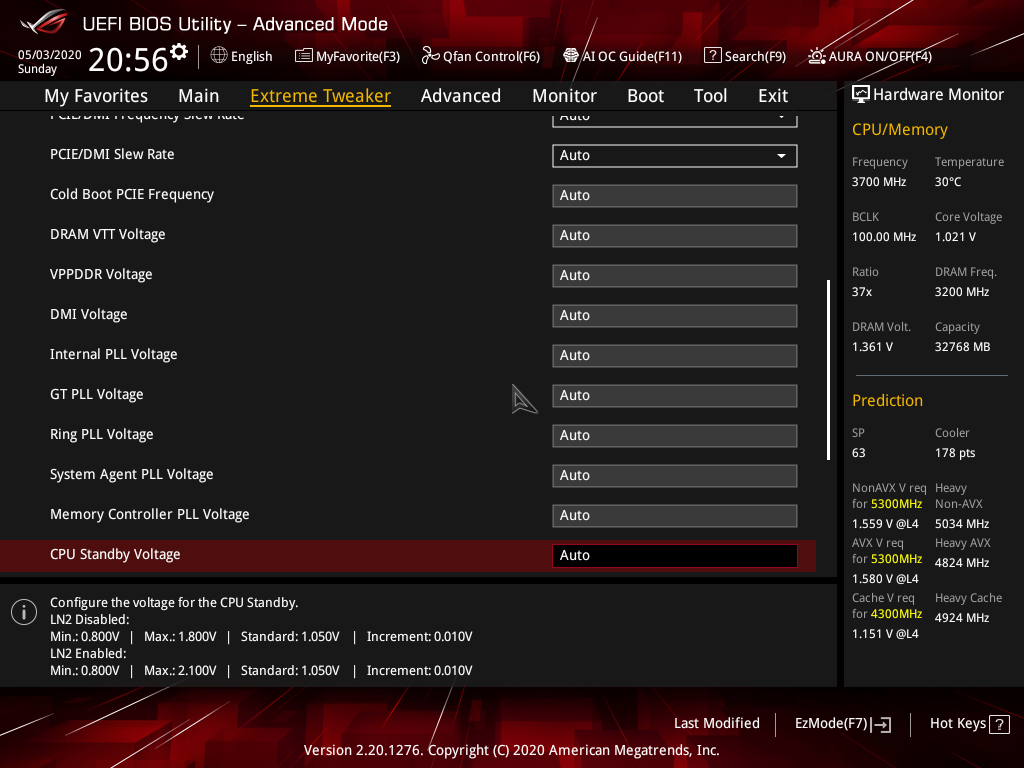Click the globe language icon

pos(219,56)
